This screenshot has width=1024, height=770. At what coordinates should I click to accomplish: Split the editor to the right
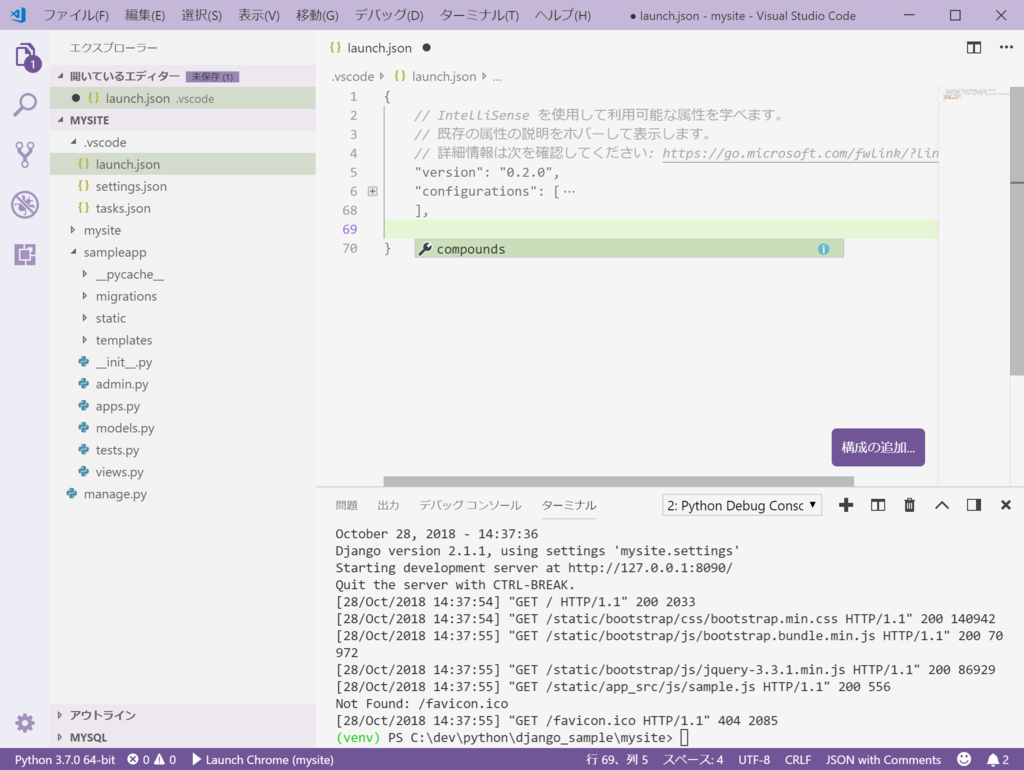pyautogui.click(x=974, y=48)
